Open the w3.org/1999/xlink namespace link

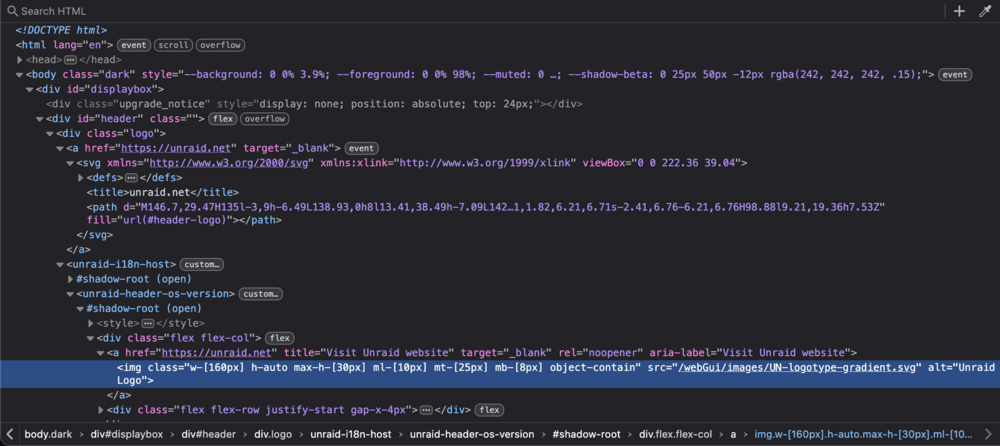tap(487, 163)
